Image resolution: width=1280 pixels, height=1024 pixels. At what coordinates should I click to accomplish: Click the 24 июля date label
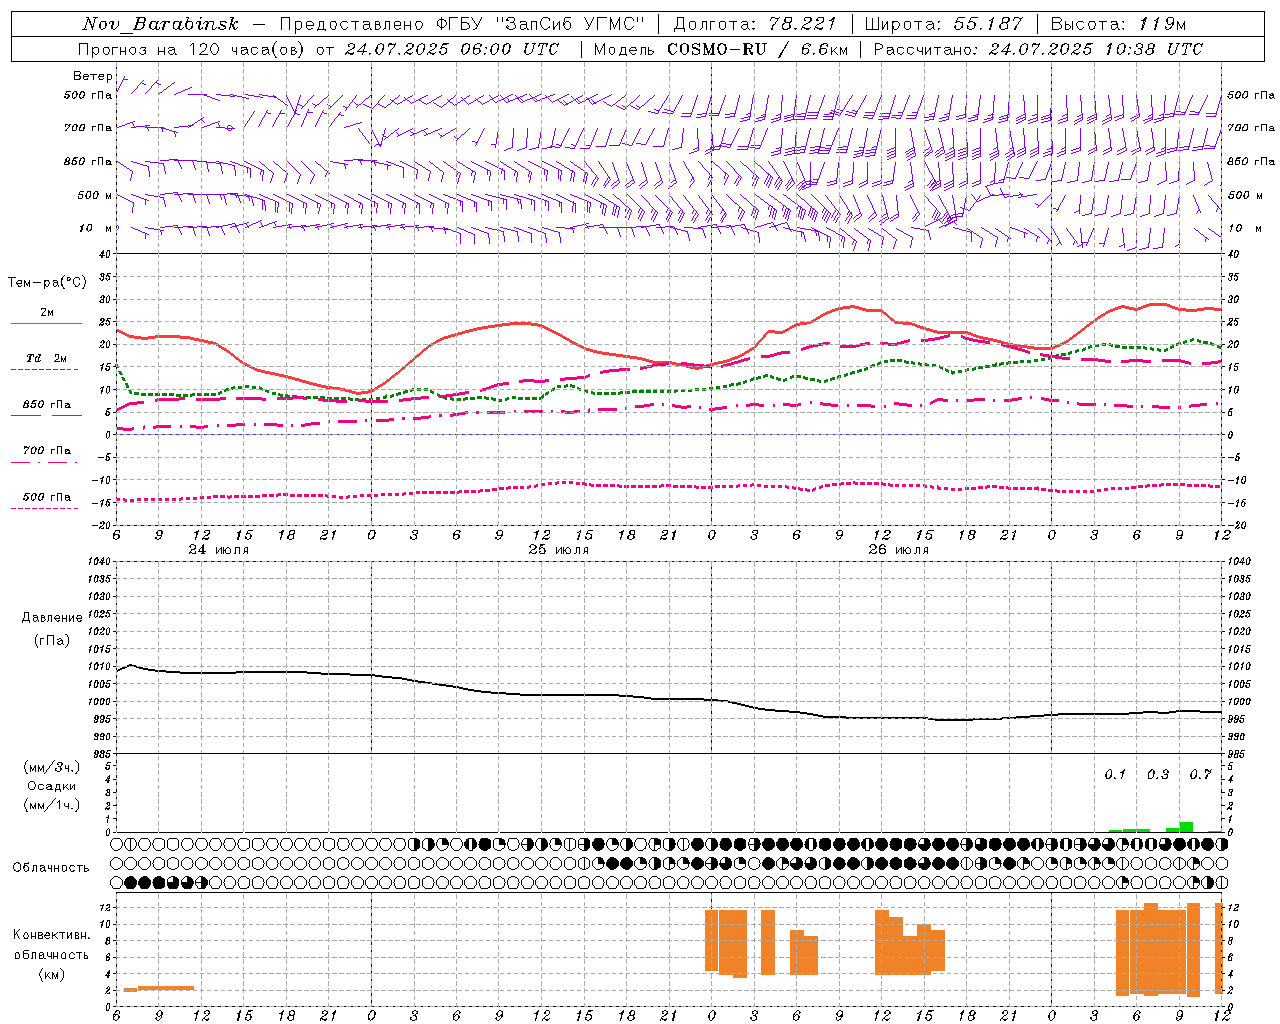click(x=219, y=550)
